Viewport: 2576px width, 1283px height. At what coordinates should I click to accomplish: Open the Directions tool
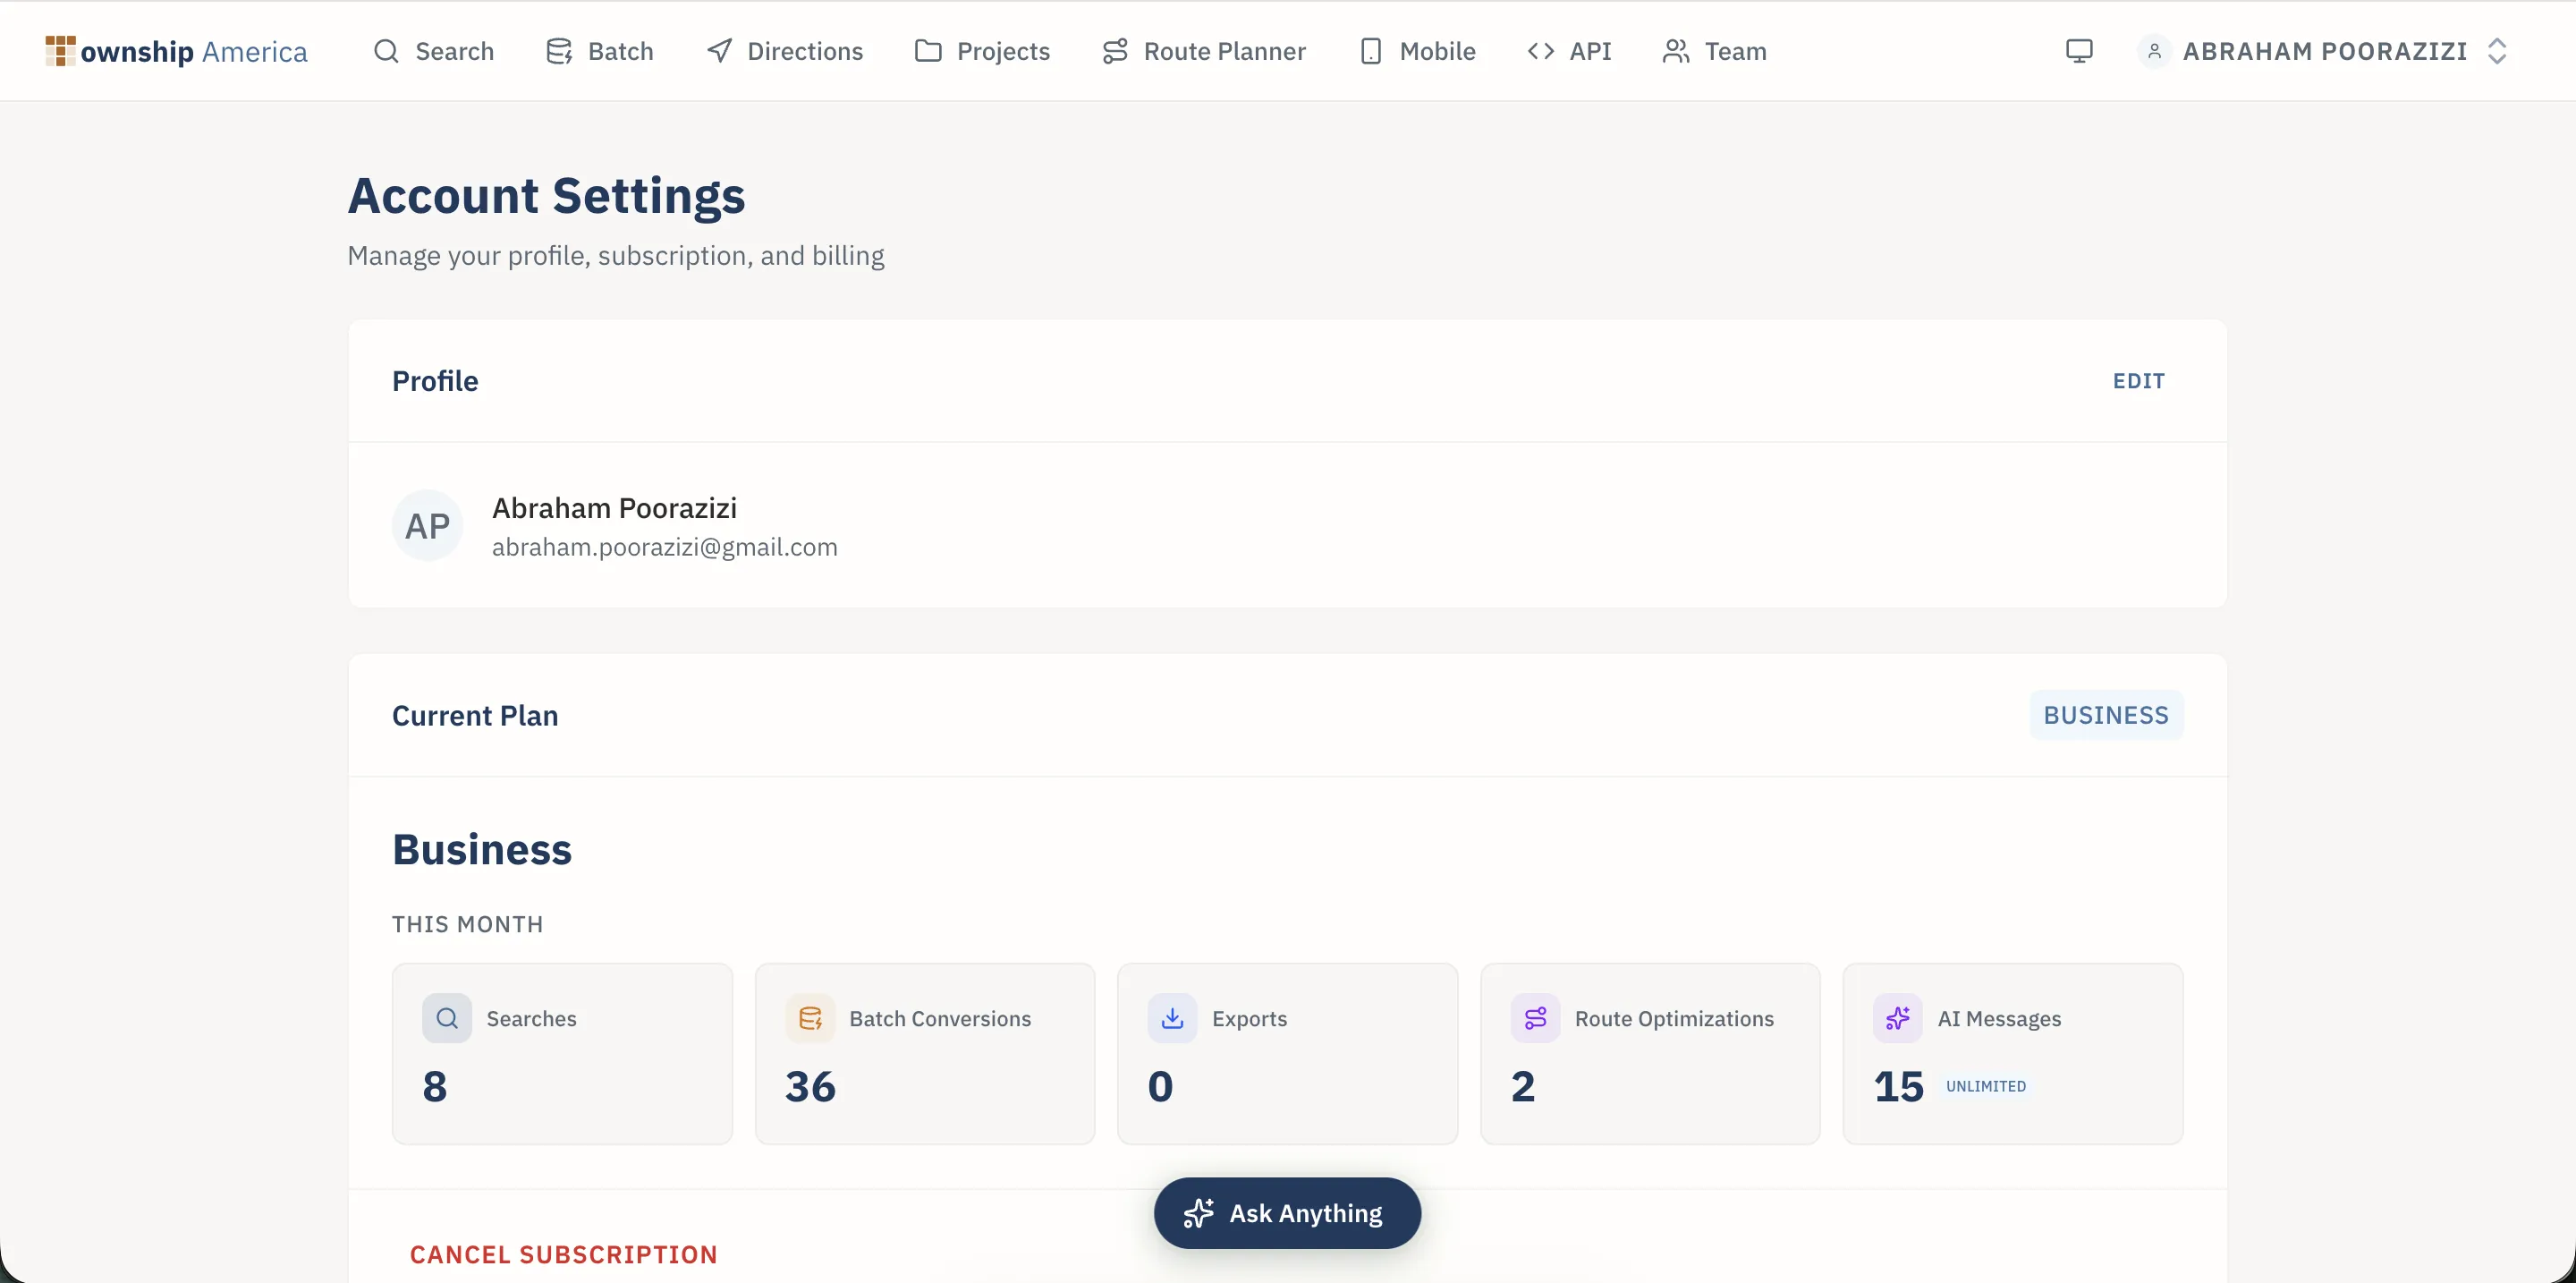[784, 51]
